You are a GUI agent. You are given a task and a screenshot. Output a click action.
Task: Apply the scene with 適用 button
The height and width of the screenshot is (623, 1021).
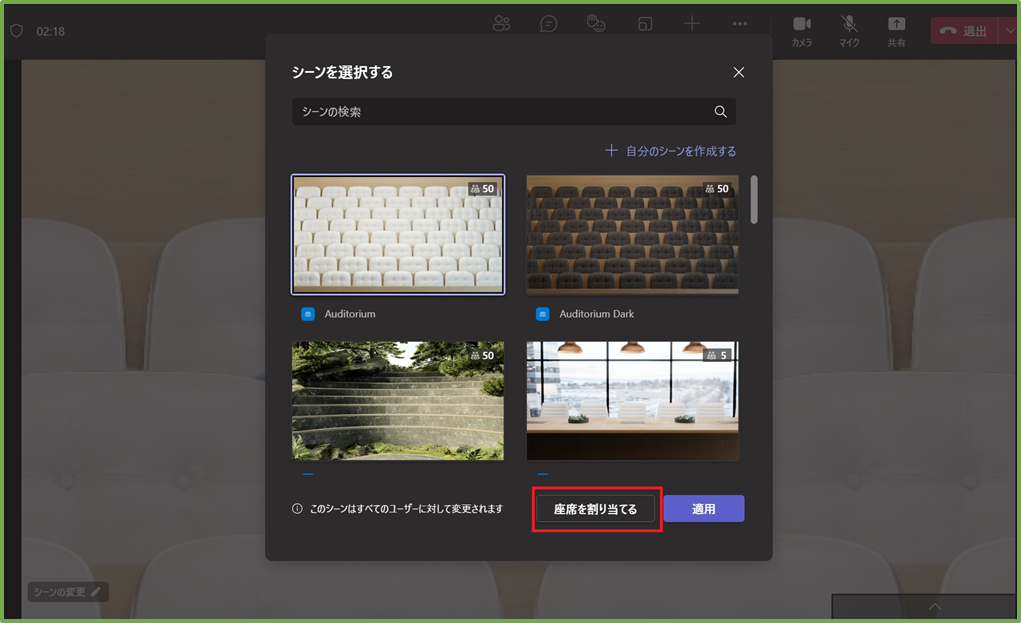[x=704, y=509]
